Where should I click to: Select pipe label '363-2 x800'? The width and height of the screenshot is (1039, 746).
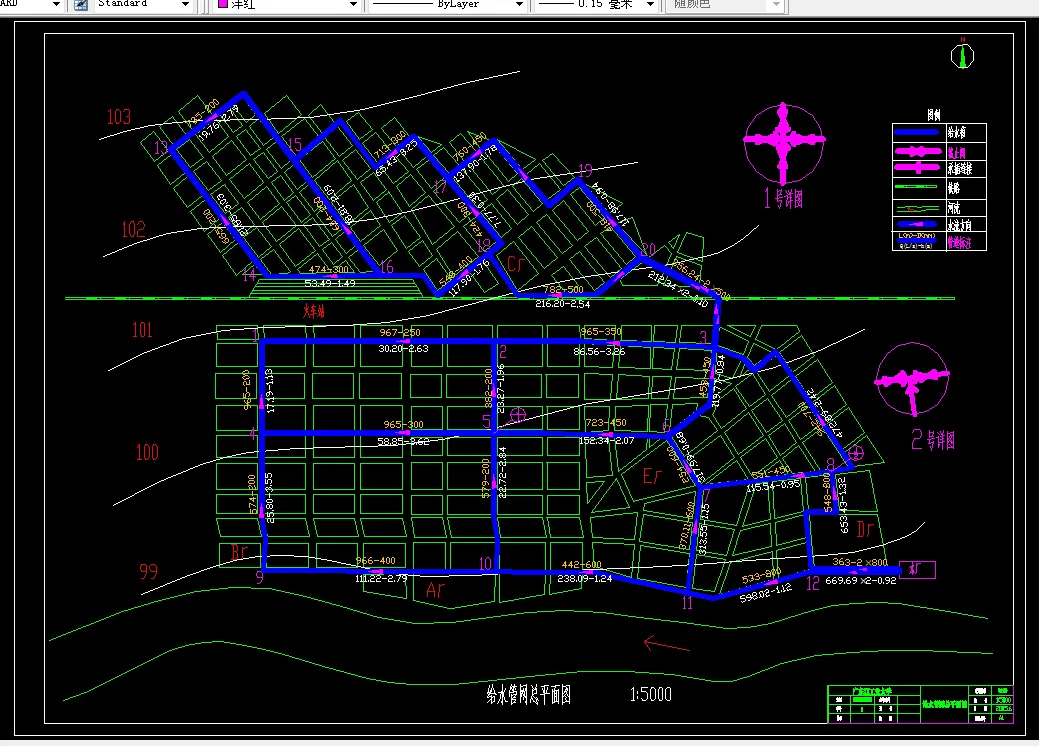tap(860, 562)
